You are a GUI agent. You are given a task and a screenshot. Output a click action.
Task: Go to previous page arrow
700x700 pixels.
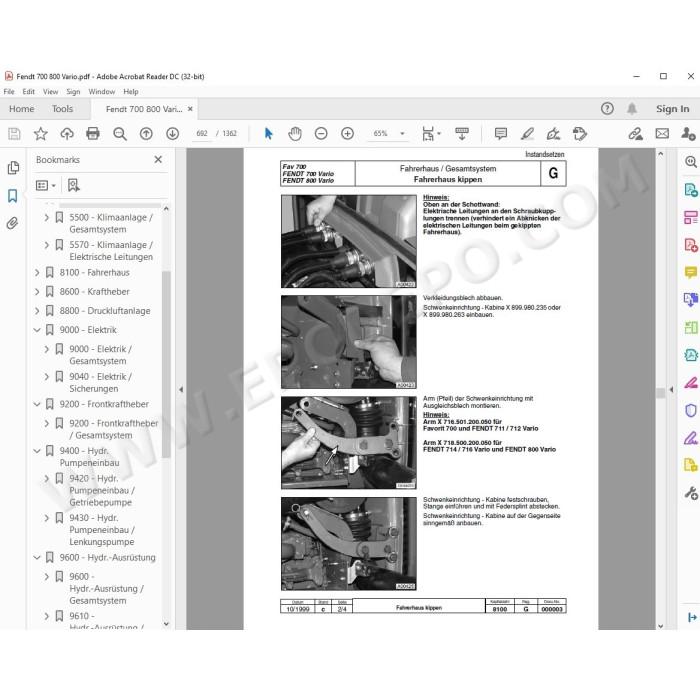(146, 133)
